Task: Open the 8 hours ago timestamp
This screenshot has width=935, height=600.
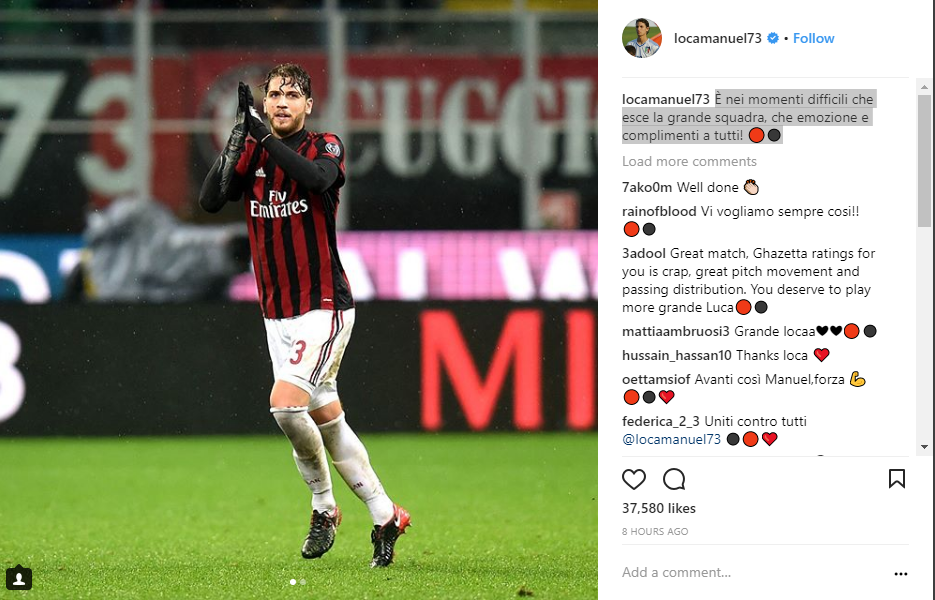Action: click(x=655, y=531)
